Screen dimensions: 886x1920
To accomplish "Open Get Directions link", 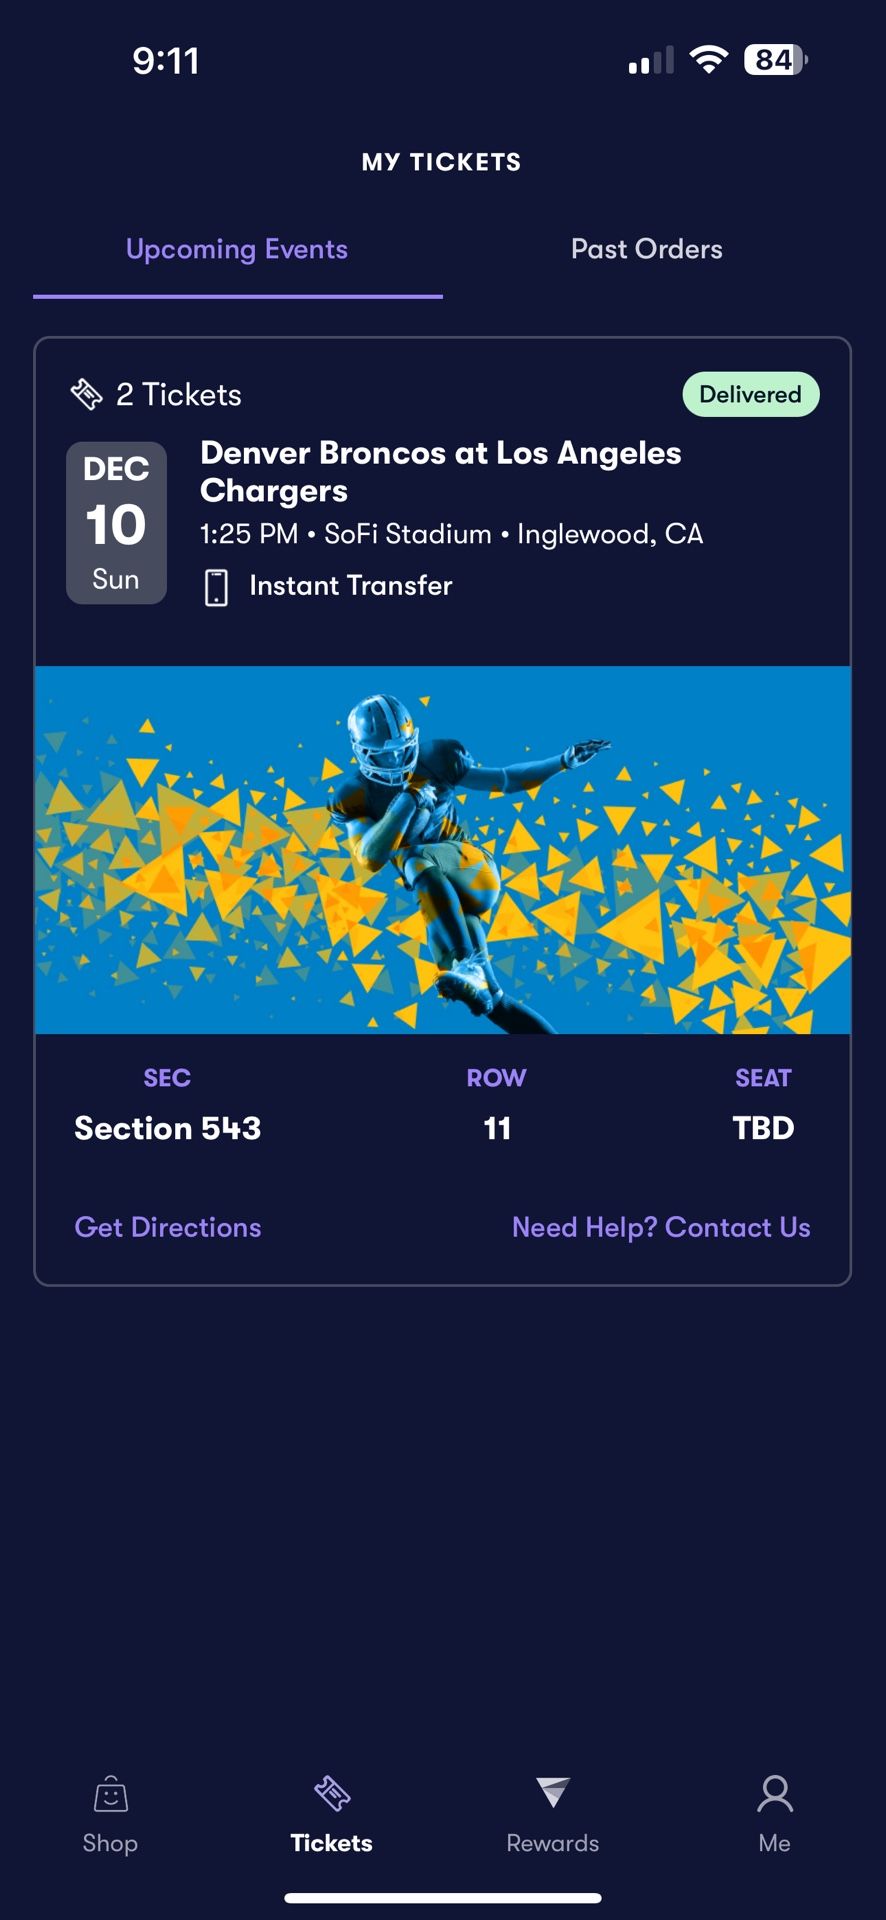I will pyautogui.click(x=168, y=1227).
